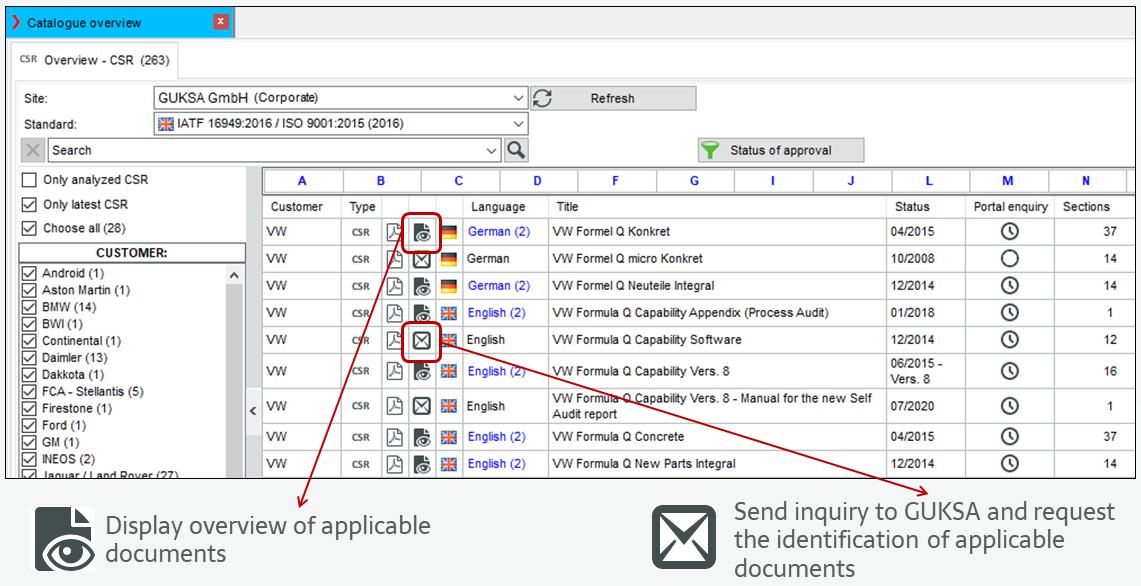Open the PDF for the Self Audit report manual

pyautogui.click(x=394, y=406)
